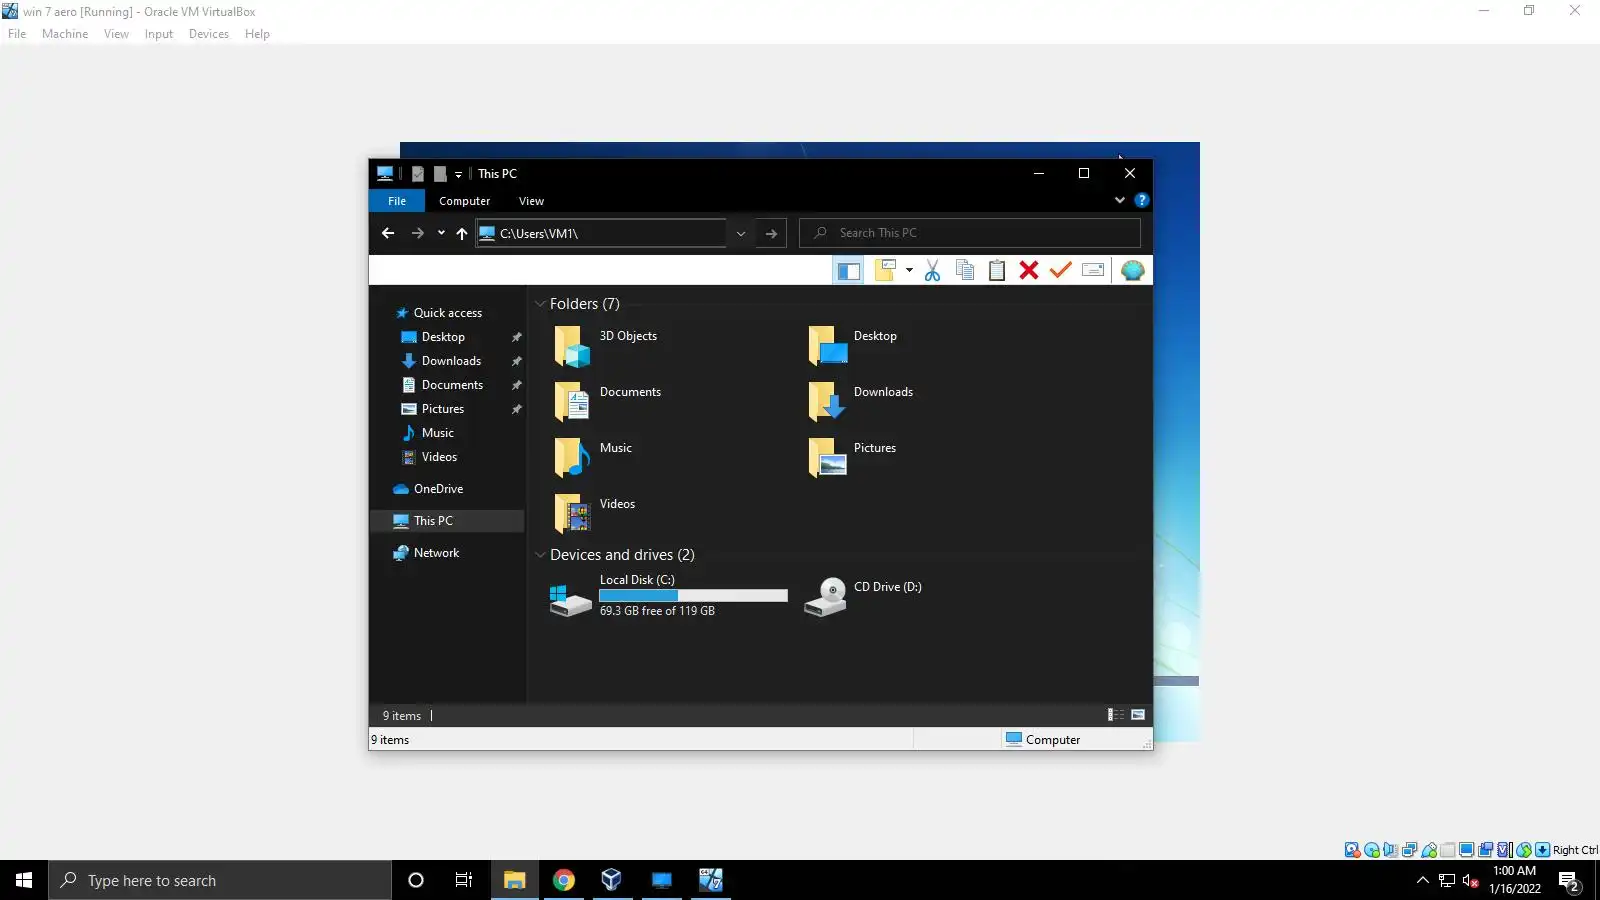Open the Explorer File tab
Viewport: 1600px width, 900px height.
pos(397,201)
